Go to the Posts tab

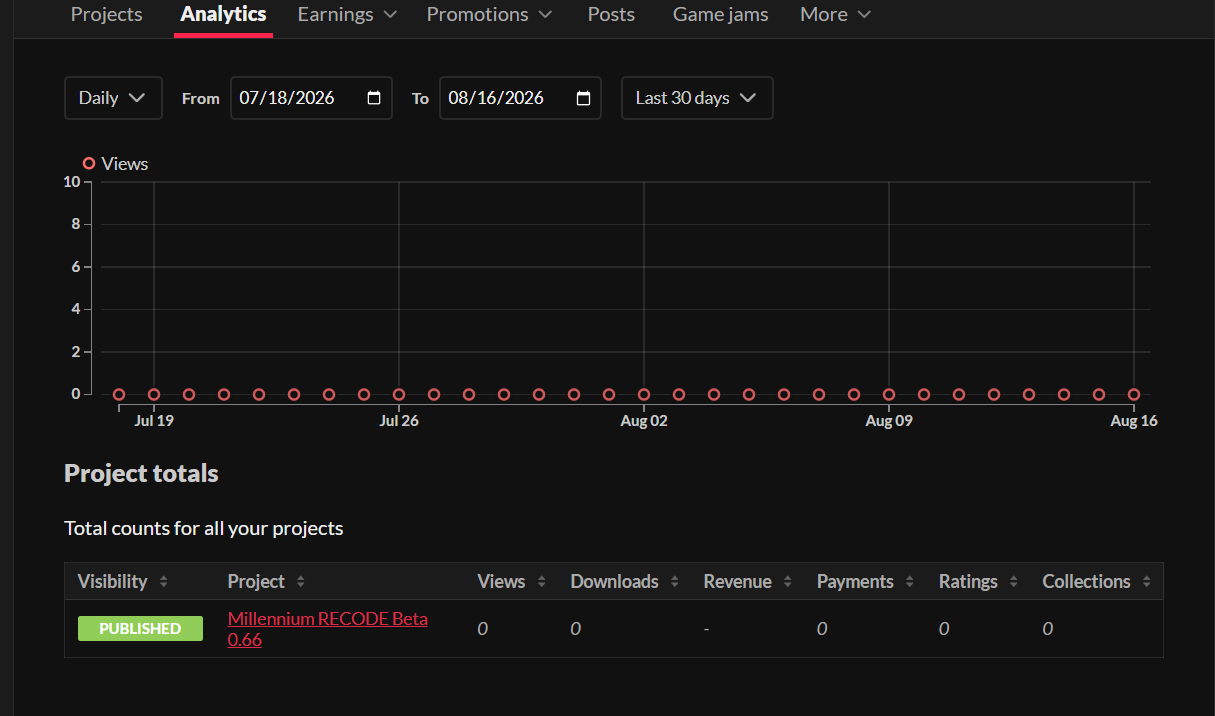(611, 14)
